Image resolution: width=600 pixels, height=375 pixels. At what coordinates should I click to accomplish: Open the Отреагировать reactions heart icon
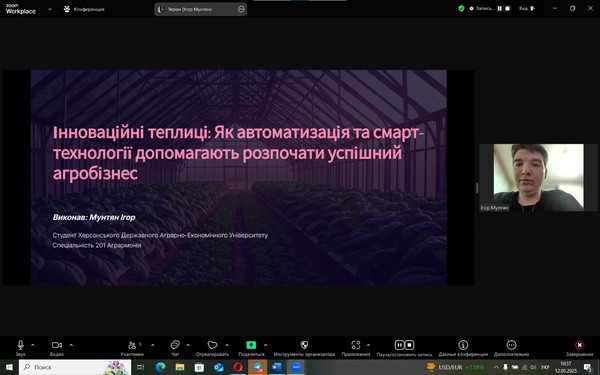[212, 345]
